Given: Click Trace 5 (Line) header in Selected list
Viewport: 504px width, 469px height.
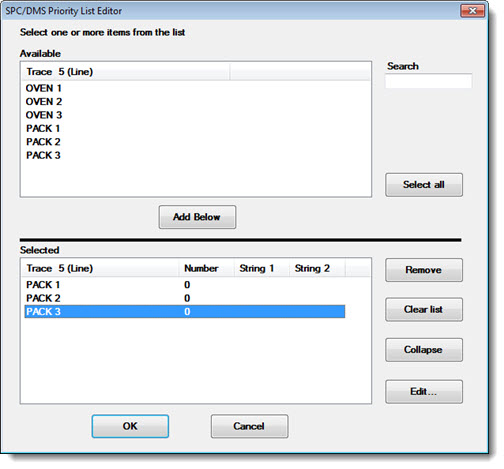Looking at the screenshot, I should coord(100,268).
